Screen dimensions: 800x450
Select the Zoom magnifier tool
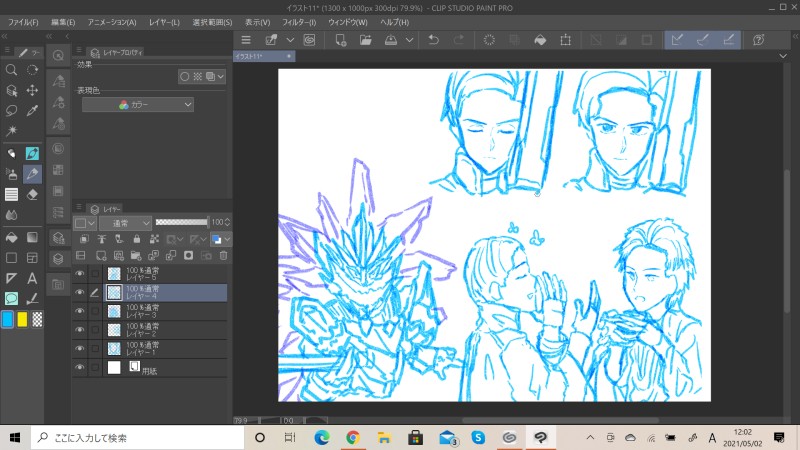(11, 70)
